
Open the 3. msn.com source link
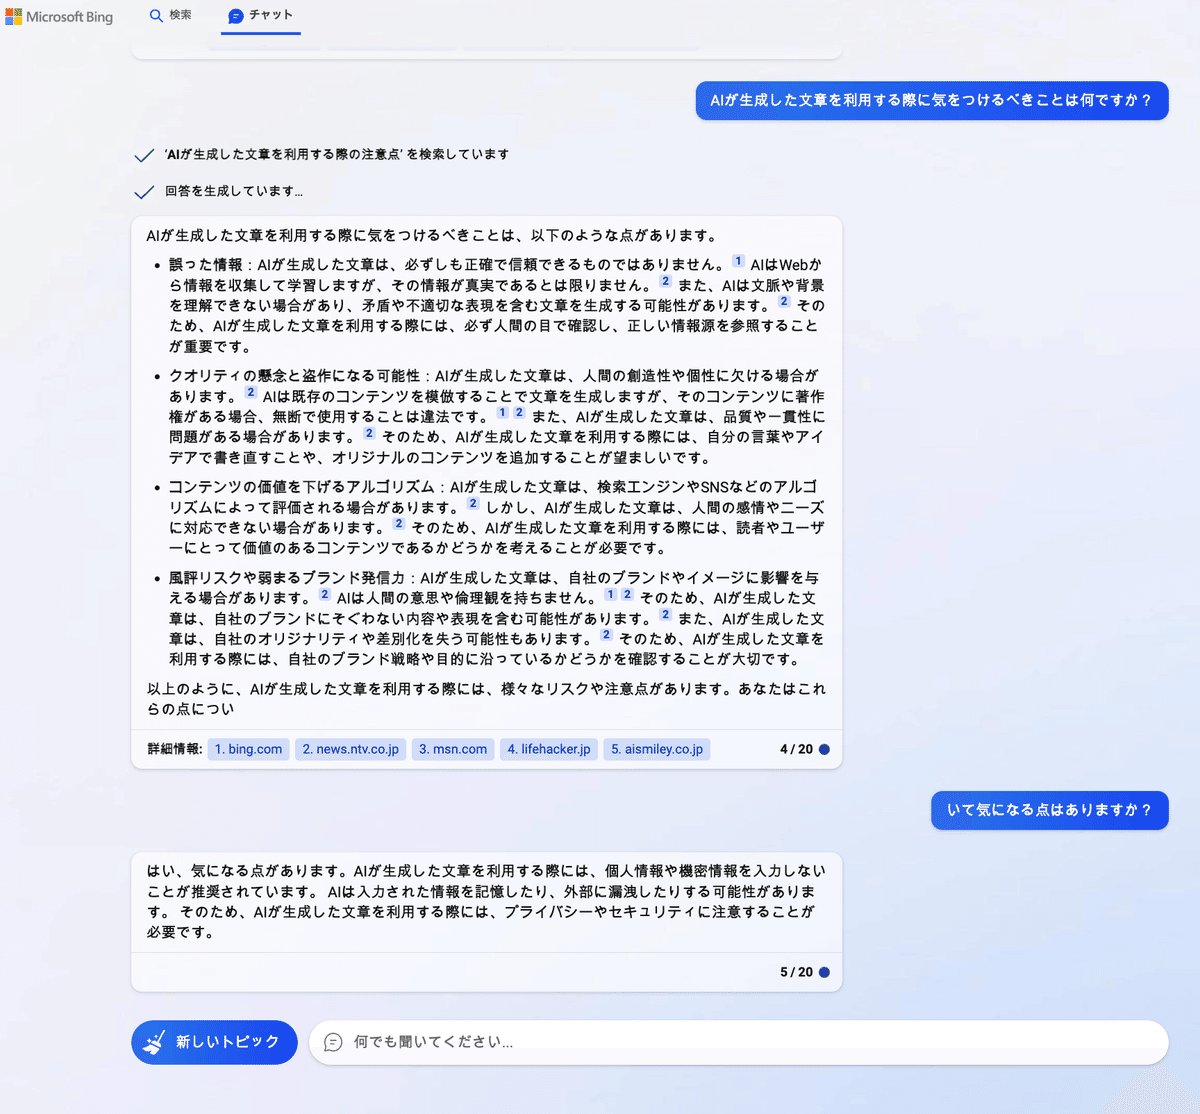click(x=453, y=749)
